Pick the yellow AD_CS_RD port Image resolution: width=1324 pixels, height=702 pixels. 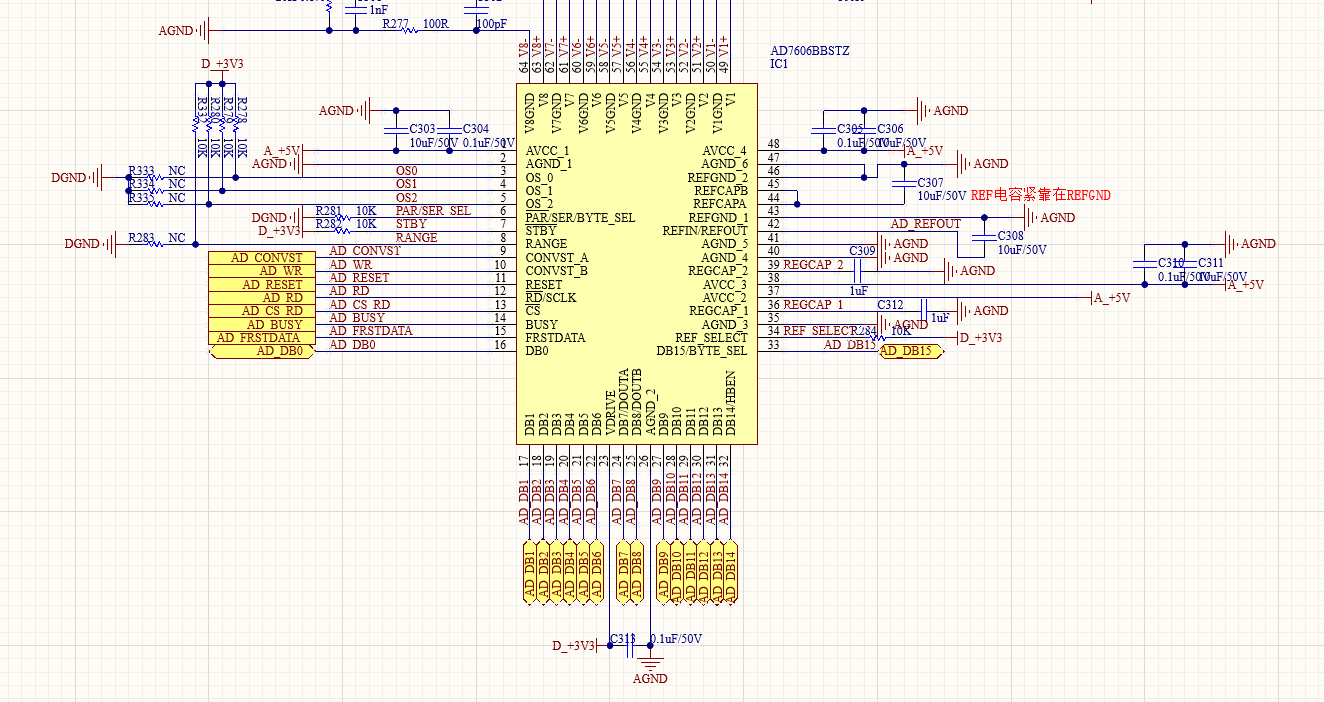(x=261, y=311)
